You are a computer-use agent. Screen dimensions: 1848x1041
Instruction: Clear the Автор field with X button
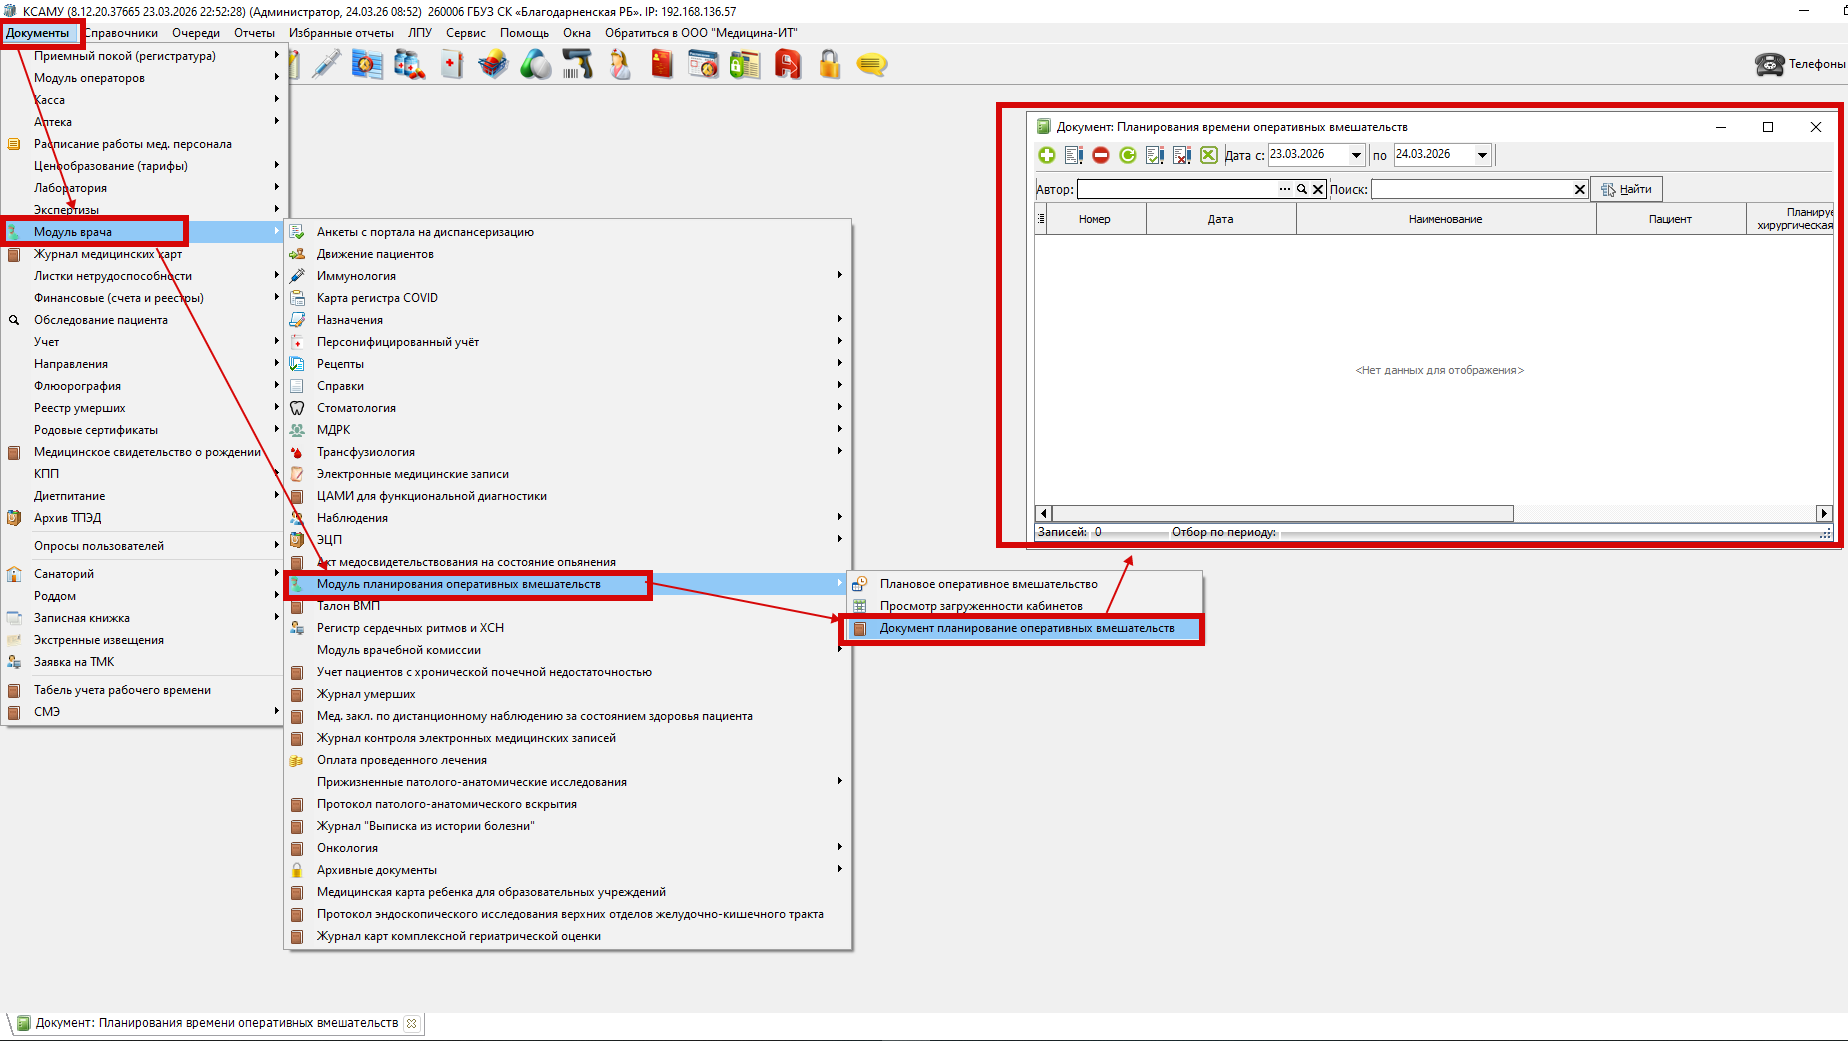[1318, 189]
